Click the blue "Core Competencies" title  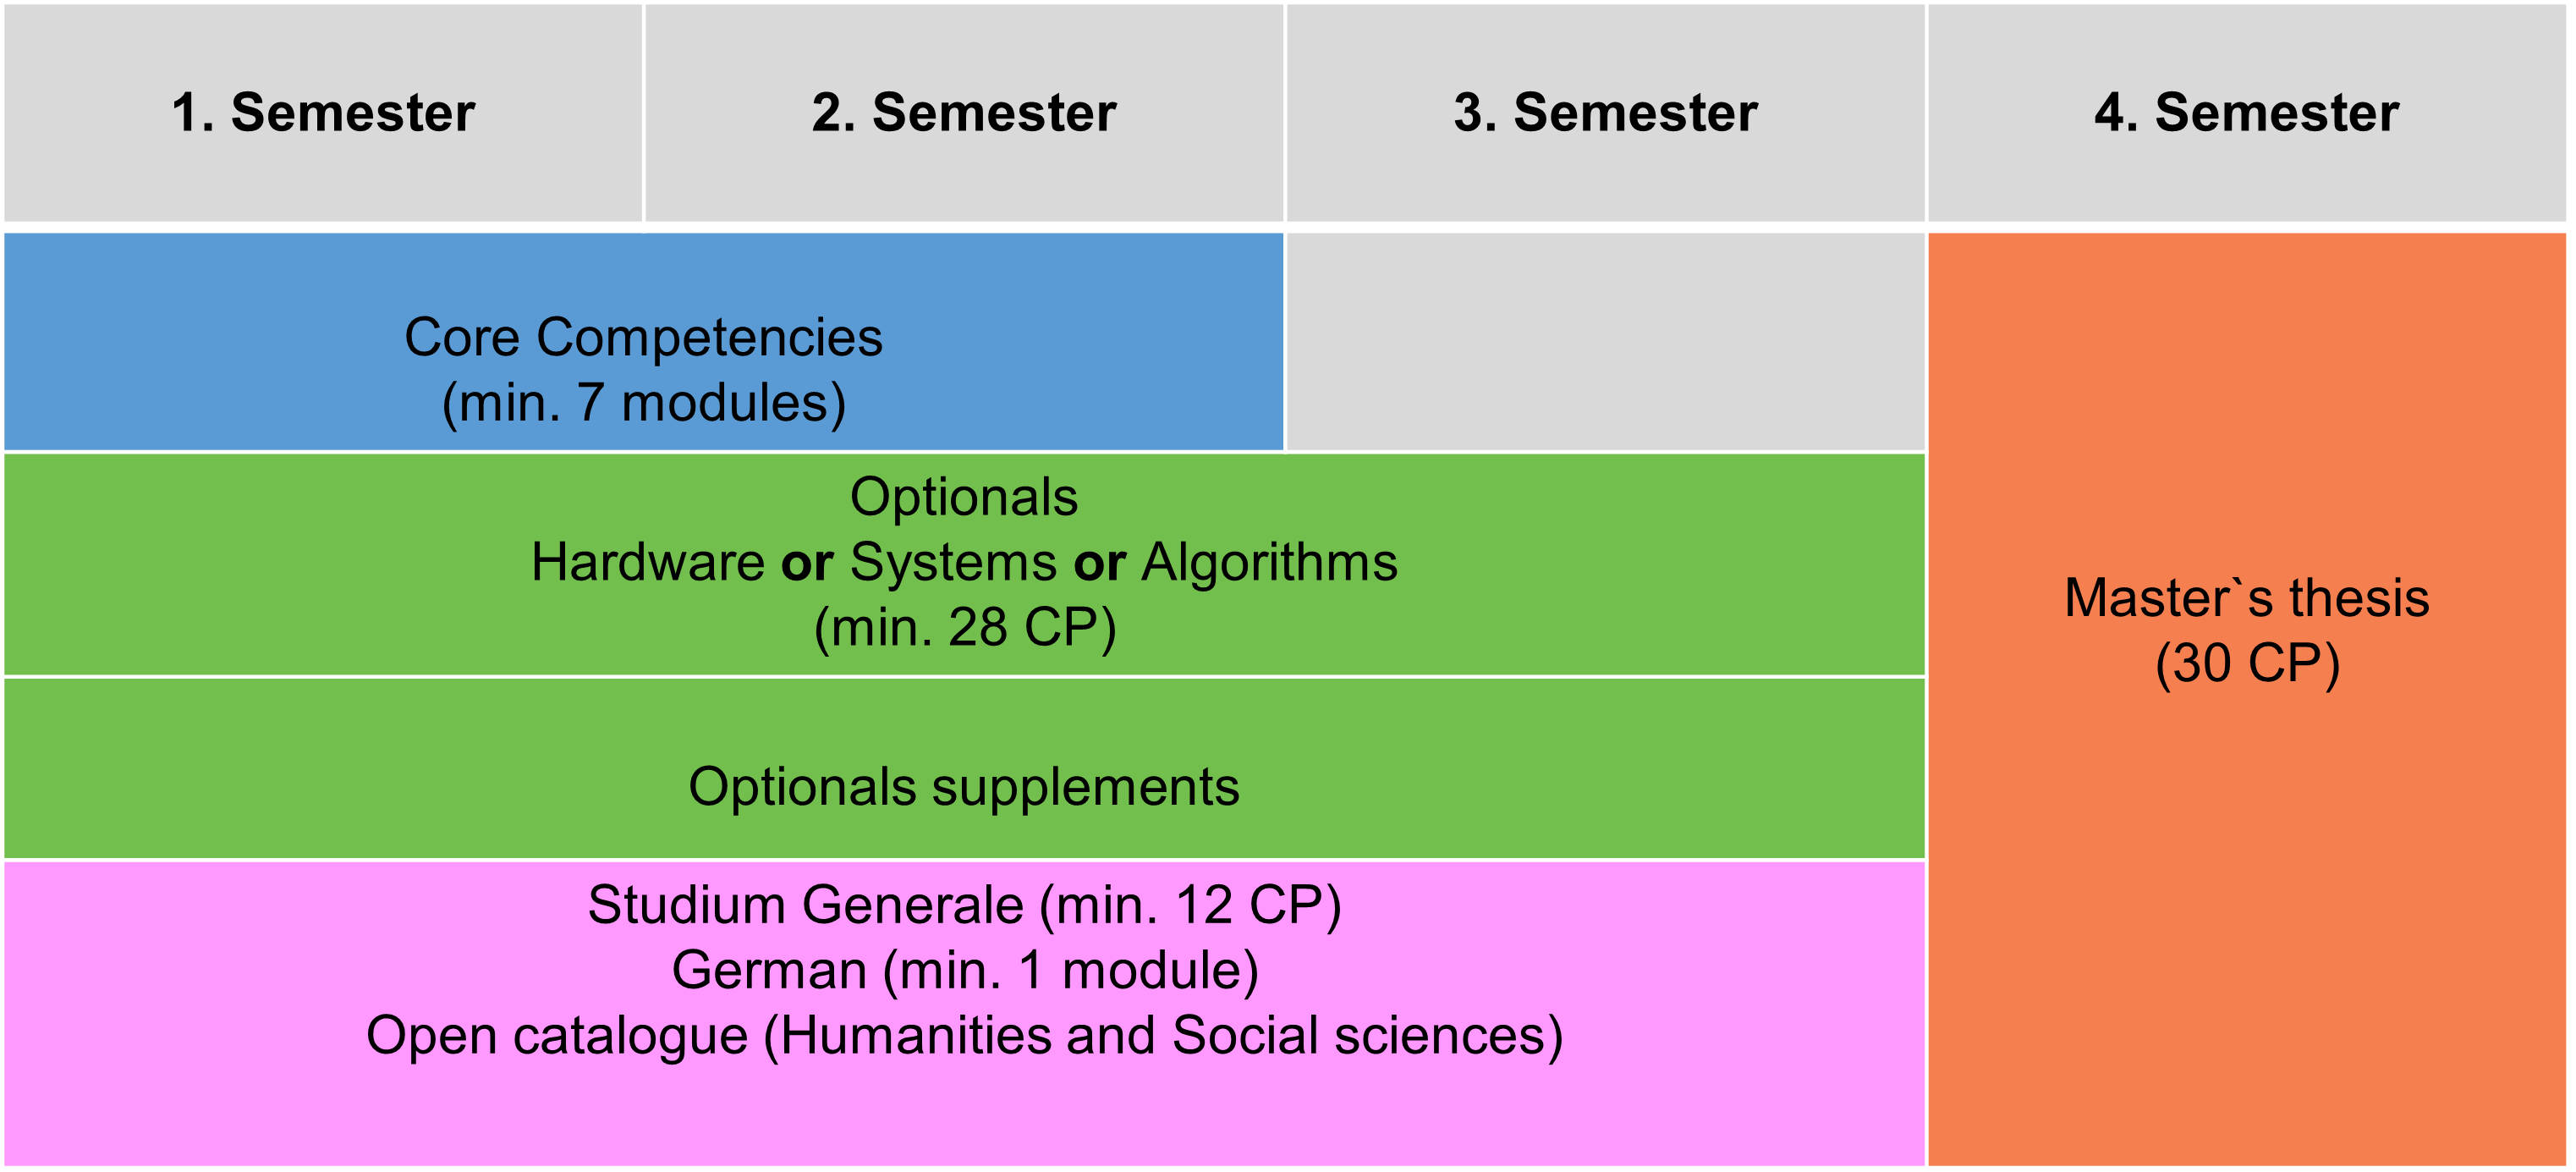pyautogui.click(x=643, y=337)
